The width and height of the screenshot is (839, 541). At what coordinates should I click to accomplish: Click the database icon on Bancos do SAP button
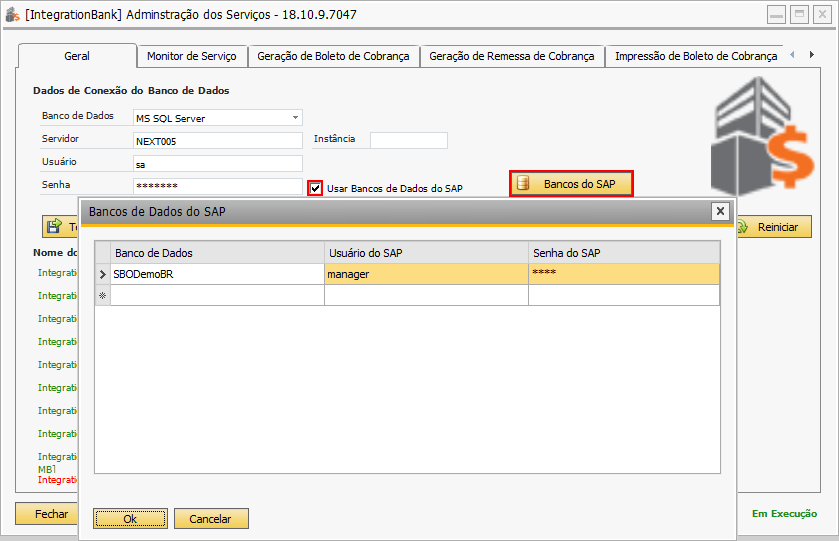pyautogui.click(x=523, y=184)
